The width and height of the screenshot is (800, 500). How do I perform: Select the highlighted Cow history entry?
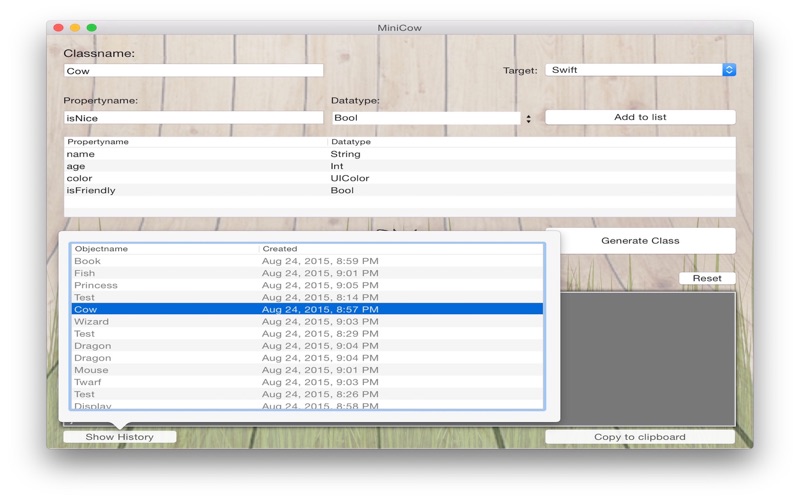[307, 309]
